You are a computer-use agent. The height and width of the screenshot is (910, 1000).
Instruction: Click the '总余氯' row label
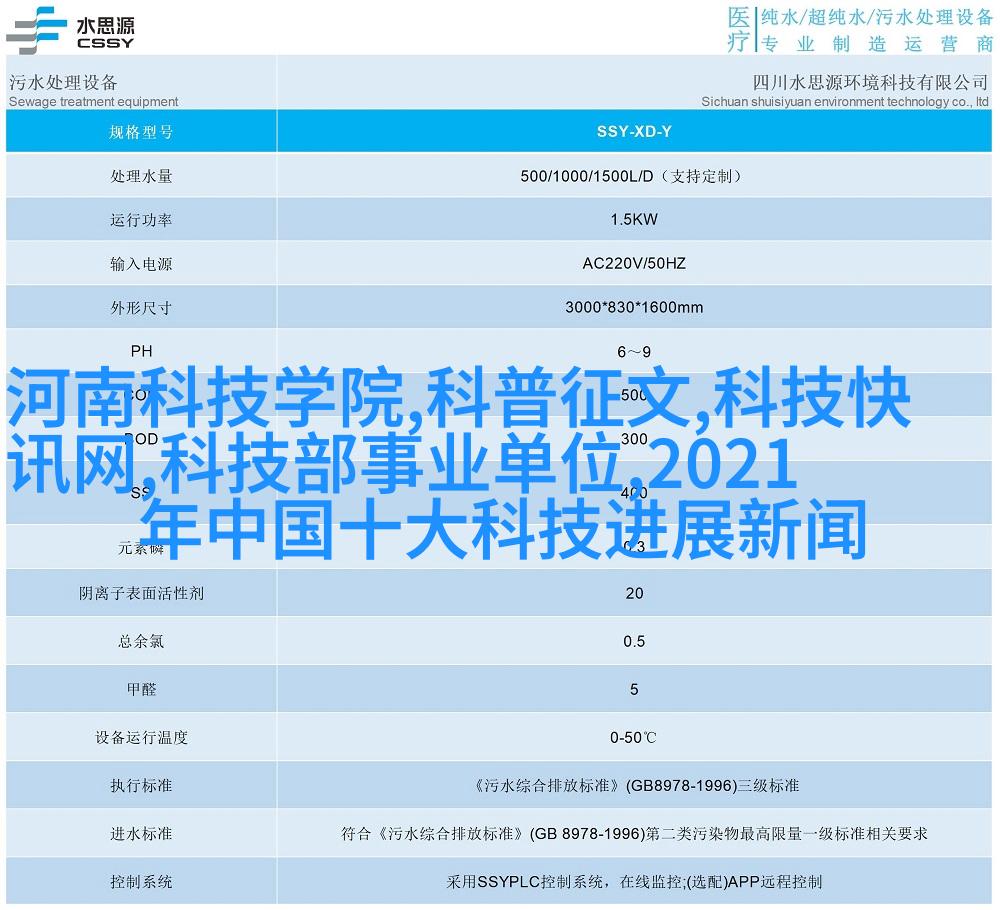[141, 642]
